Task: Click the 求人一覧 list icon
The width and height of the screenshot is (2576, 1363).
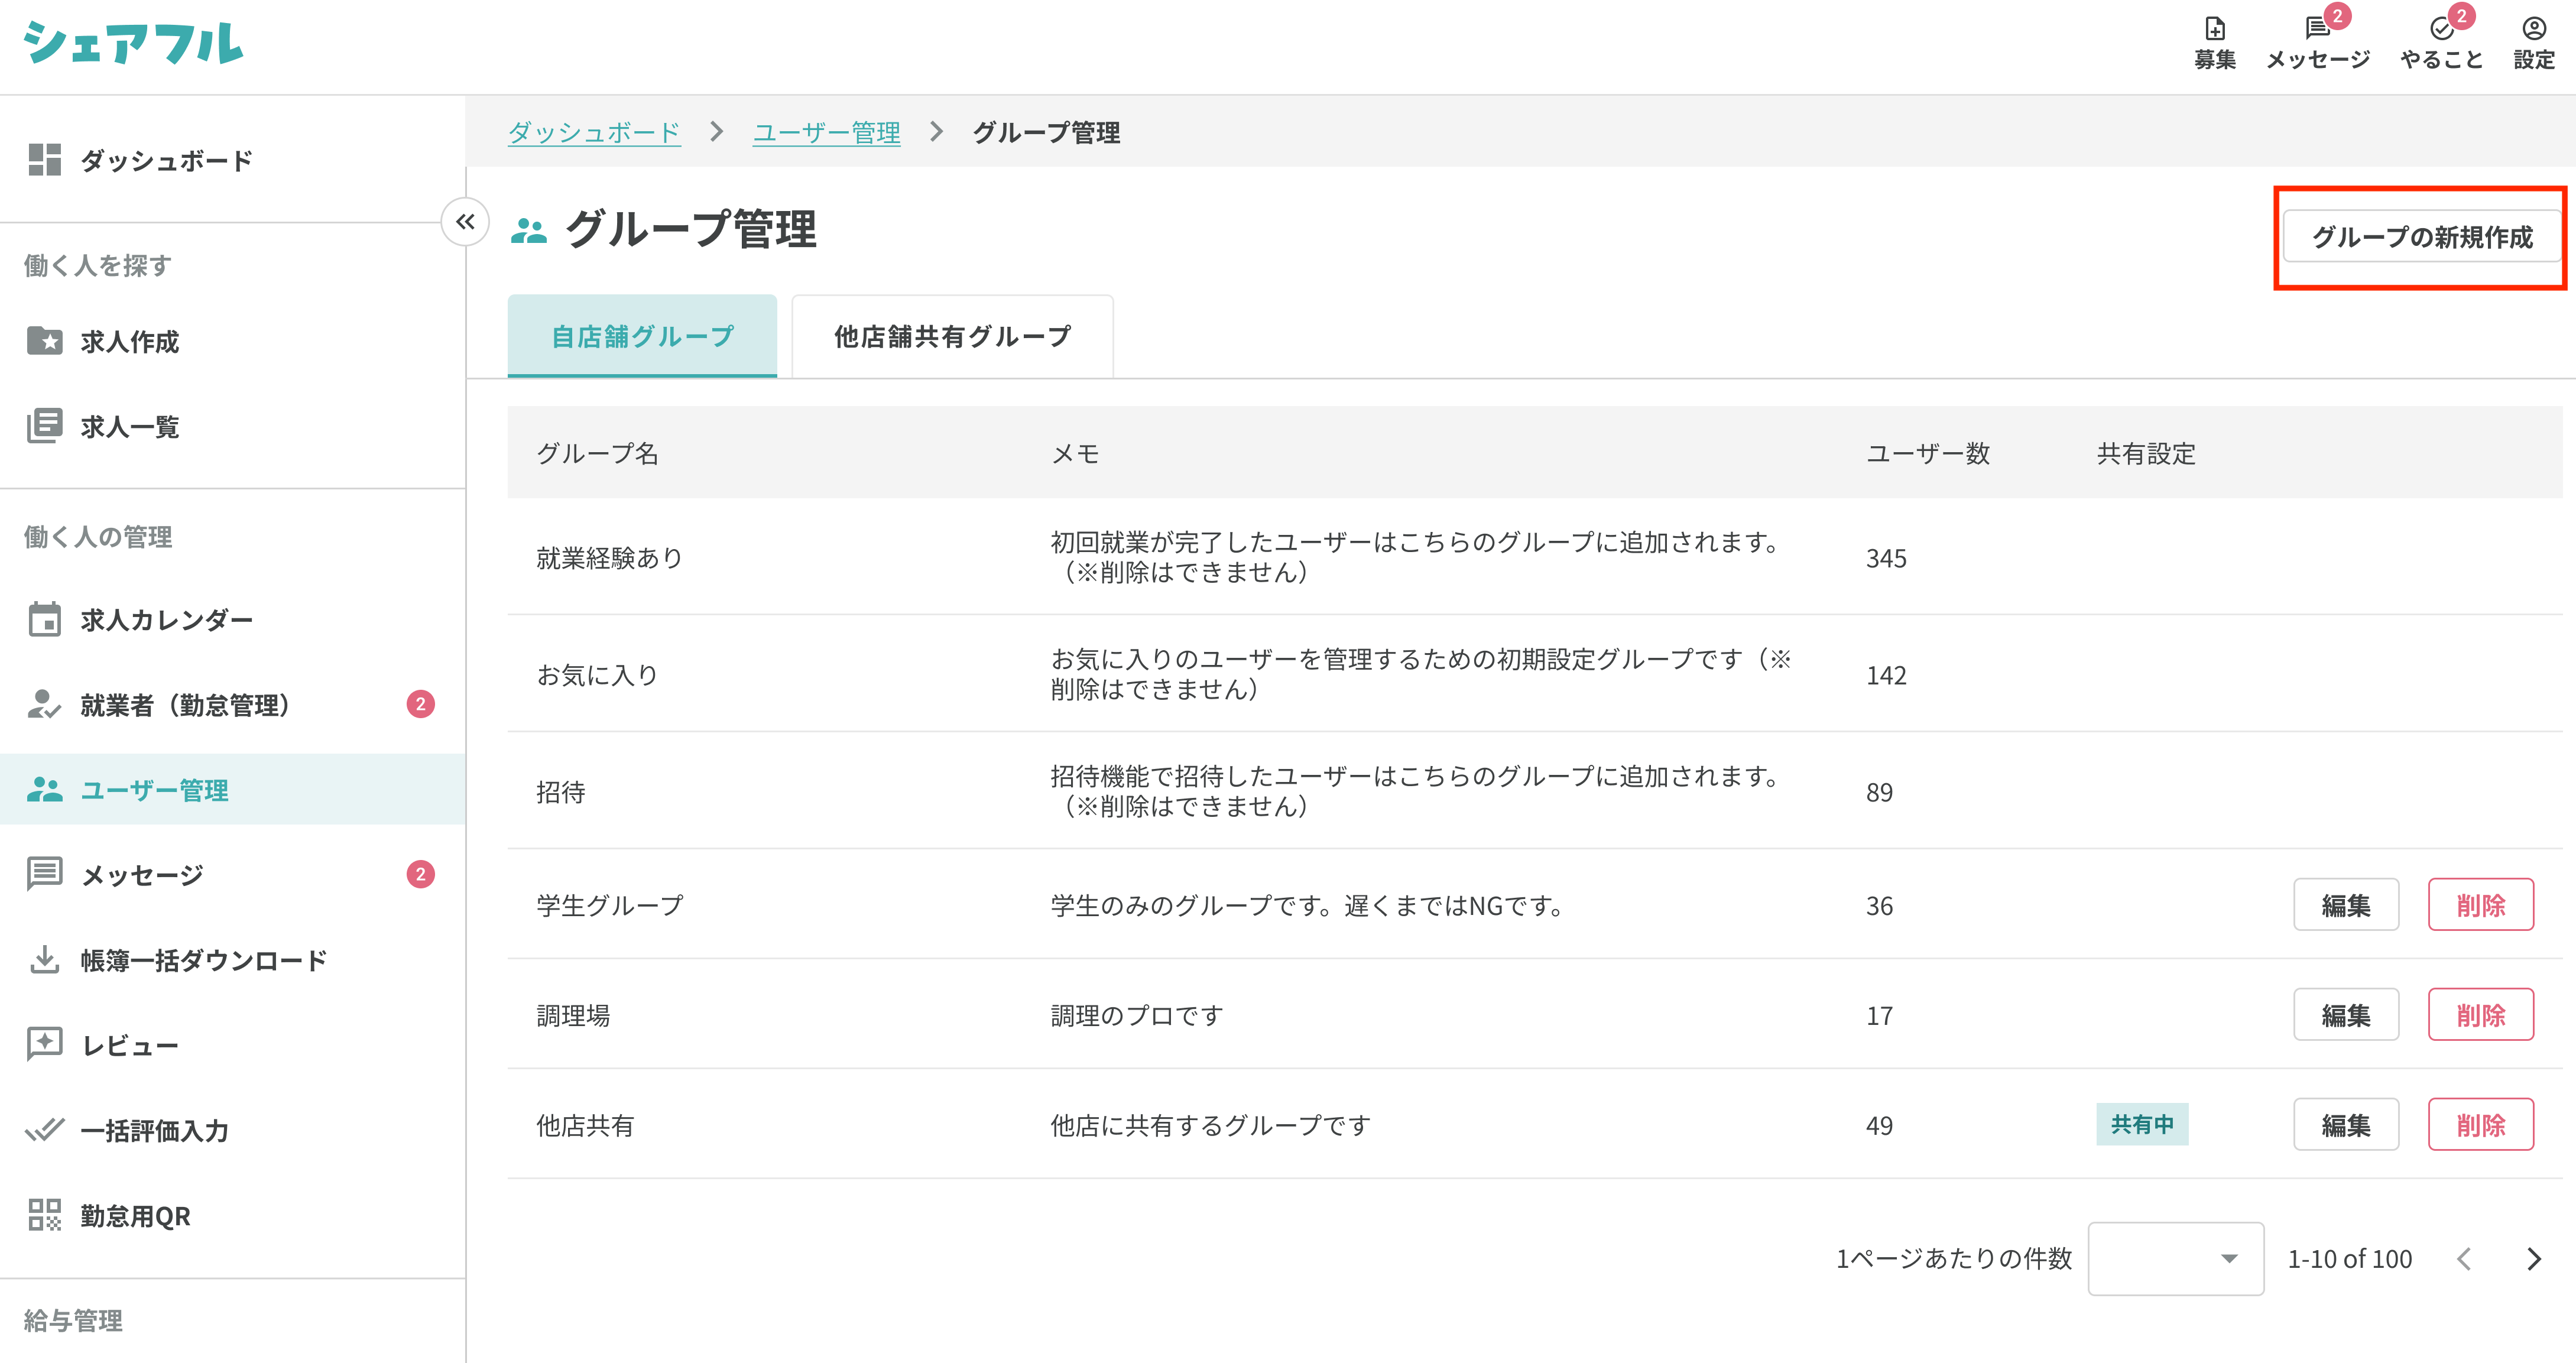Action: [44, 425]
